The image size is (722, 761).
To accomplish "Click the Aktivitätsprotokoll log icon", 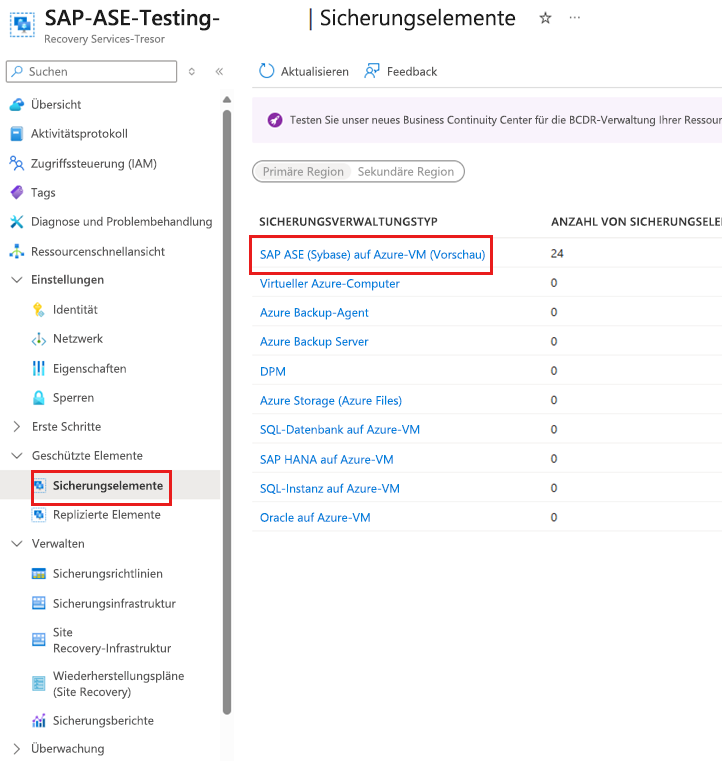I will click(x=17, y=133).
